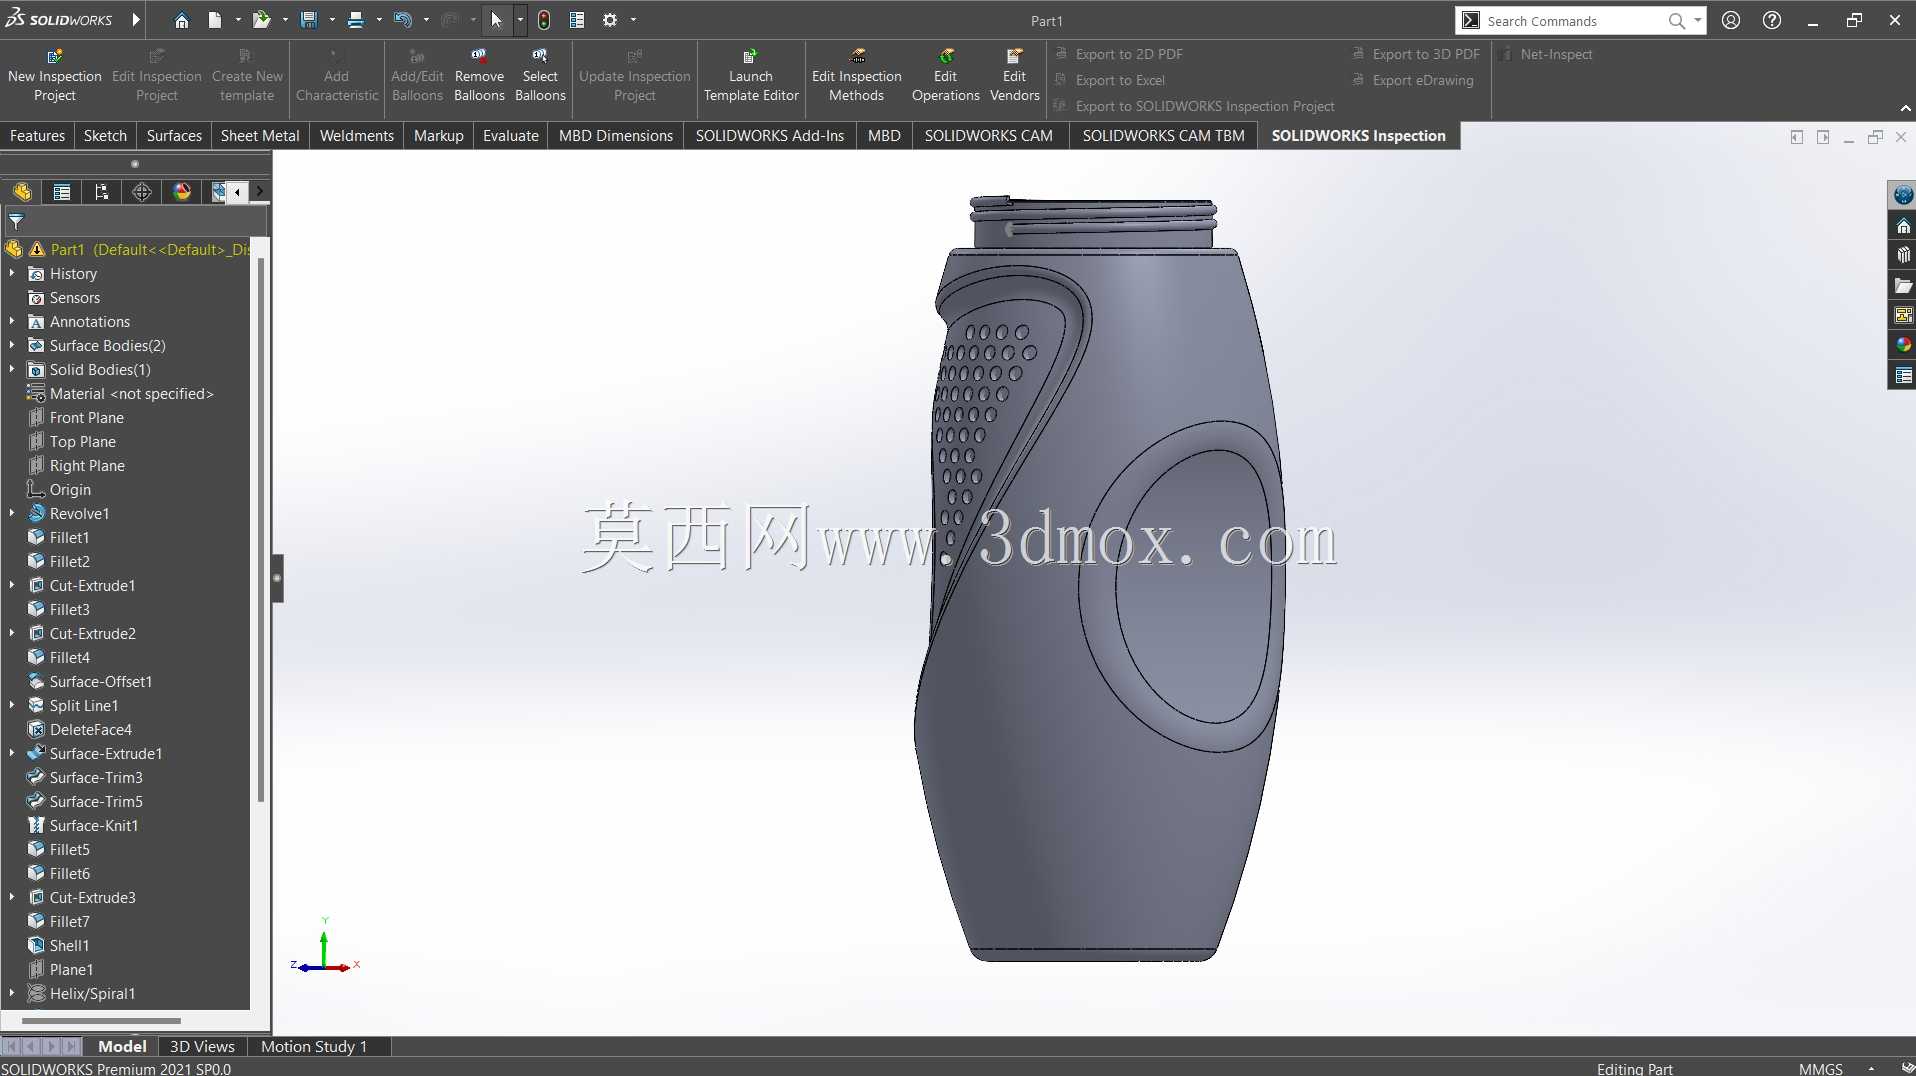Switch to the Features tab

coord(37,136)
